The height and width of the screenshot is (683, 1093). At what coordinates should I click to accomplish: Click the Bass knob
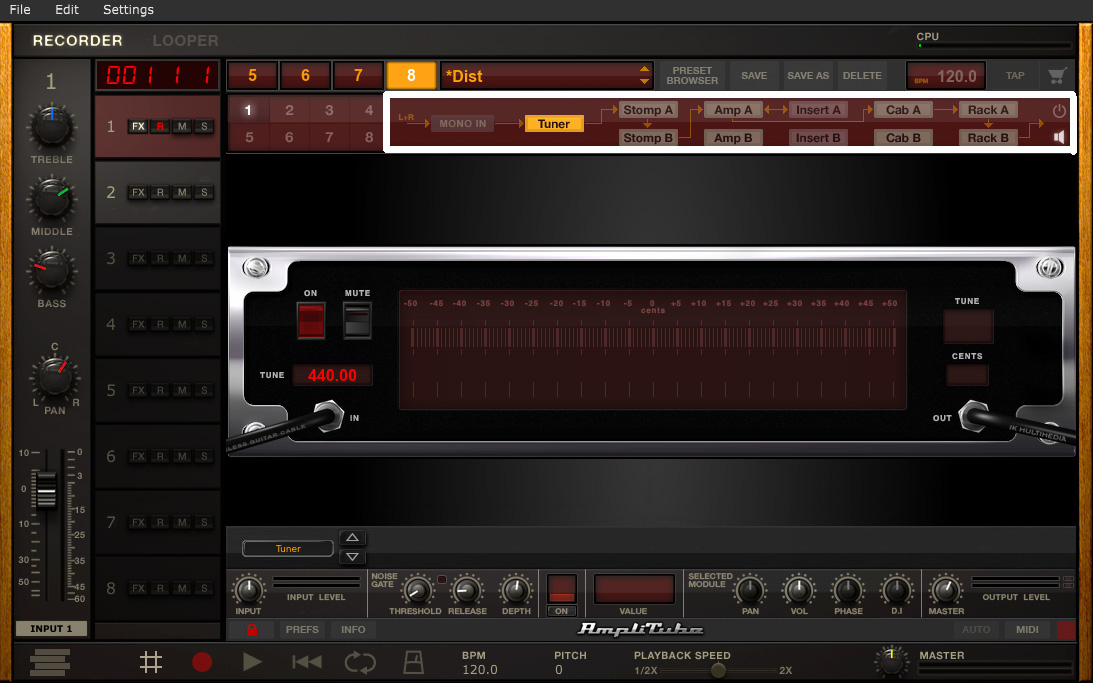point(52,270)
